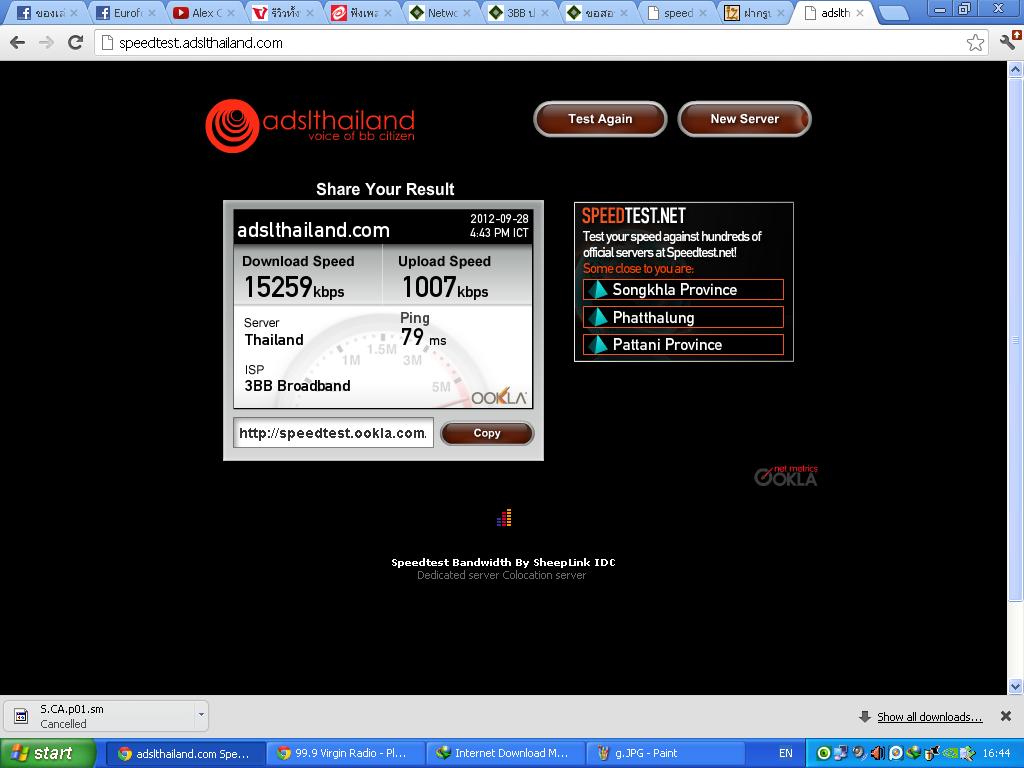Viewport: 1024px width, 768px height.
Task: Click the orange speaker volume tray icon
Action: point(878,753)
